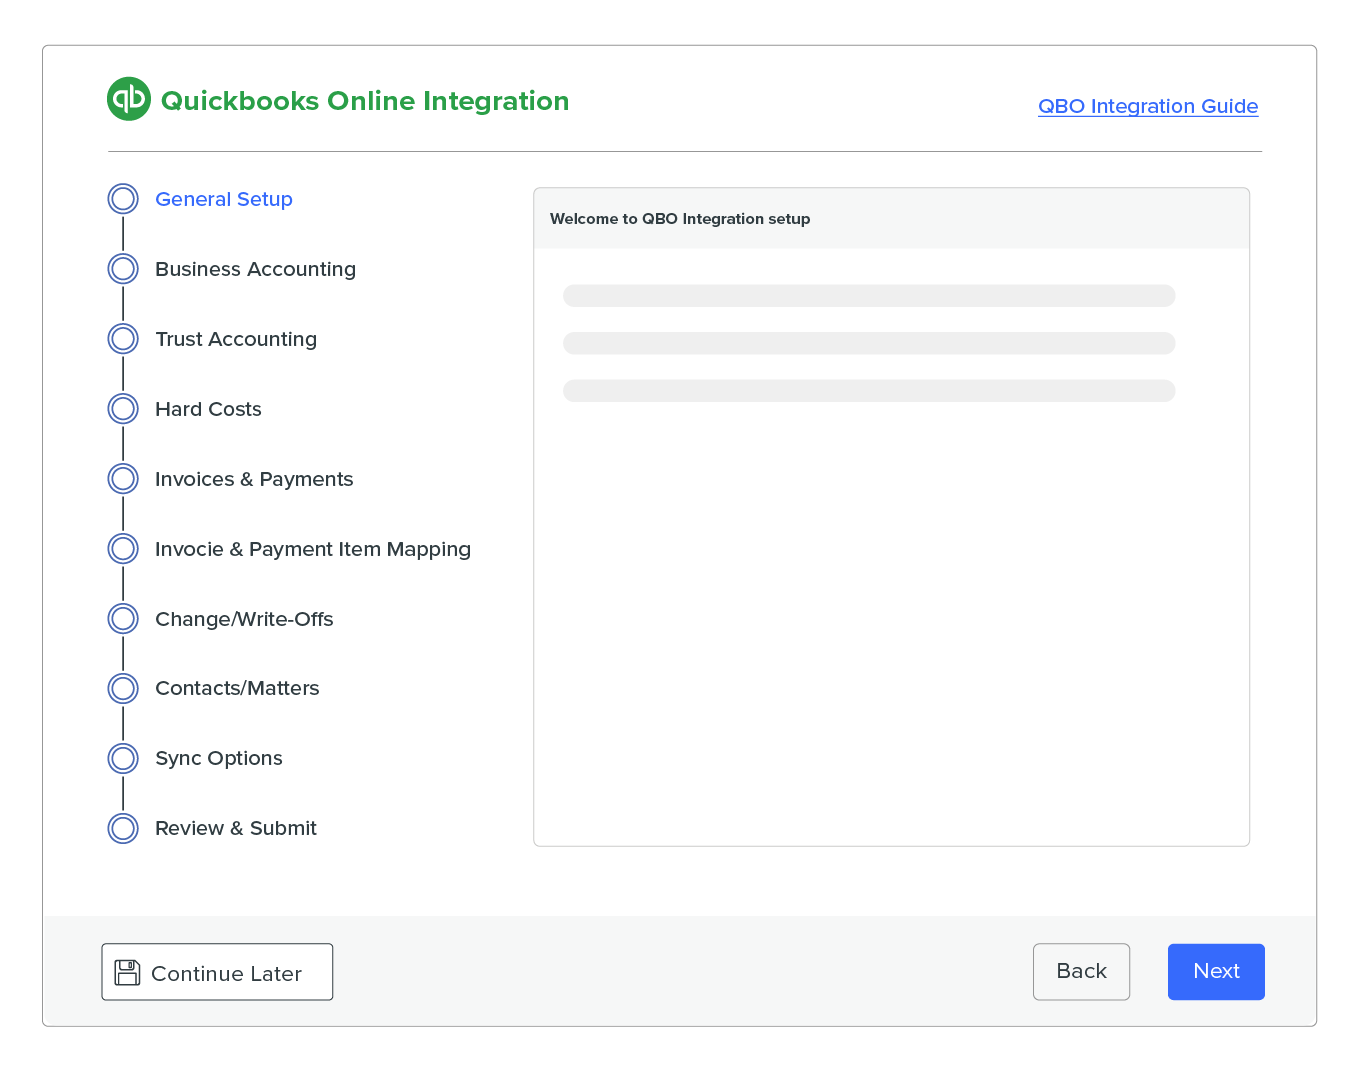This screenshot has height=1071, width=1359.
Task: Click the Continue Later button
Action: 216,971
